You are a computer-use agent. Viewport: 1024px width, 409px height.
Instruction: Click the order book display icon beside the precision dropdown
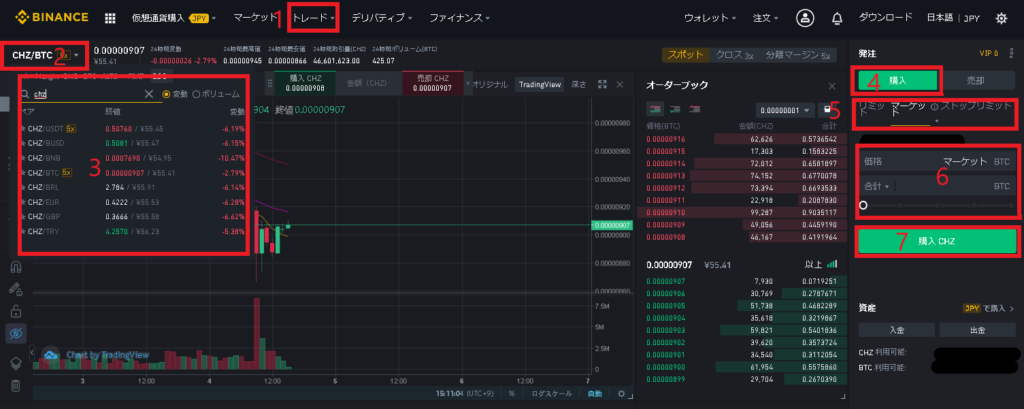coord(828,110)
